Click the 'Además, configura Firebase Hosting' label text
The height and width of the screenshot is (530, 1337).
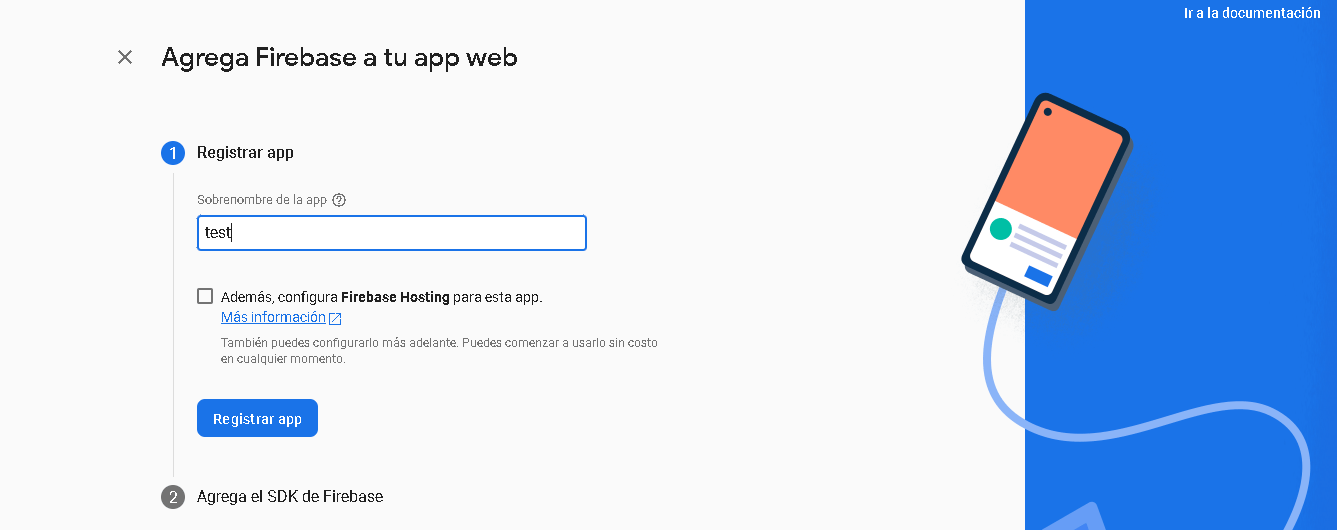(x=381, y=297)
